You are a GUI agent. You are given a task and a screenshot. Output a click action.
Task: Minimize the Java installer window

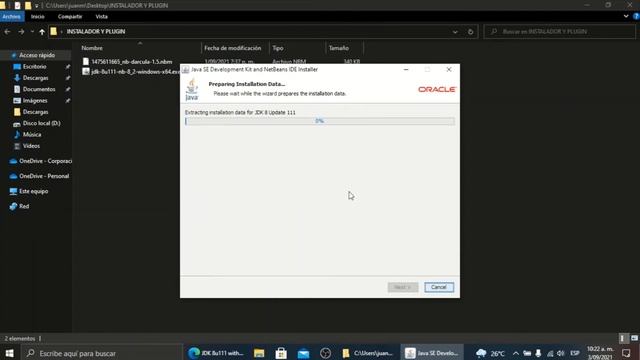coord(406,69)
